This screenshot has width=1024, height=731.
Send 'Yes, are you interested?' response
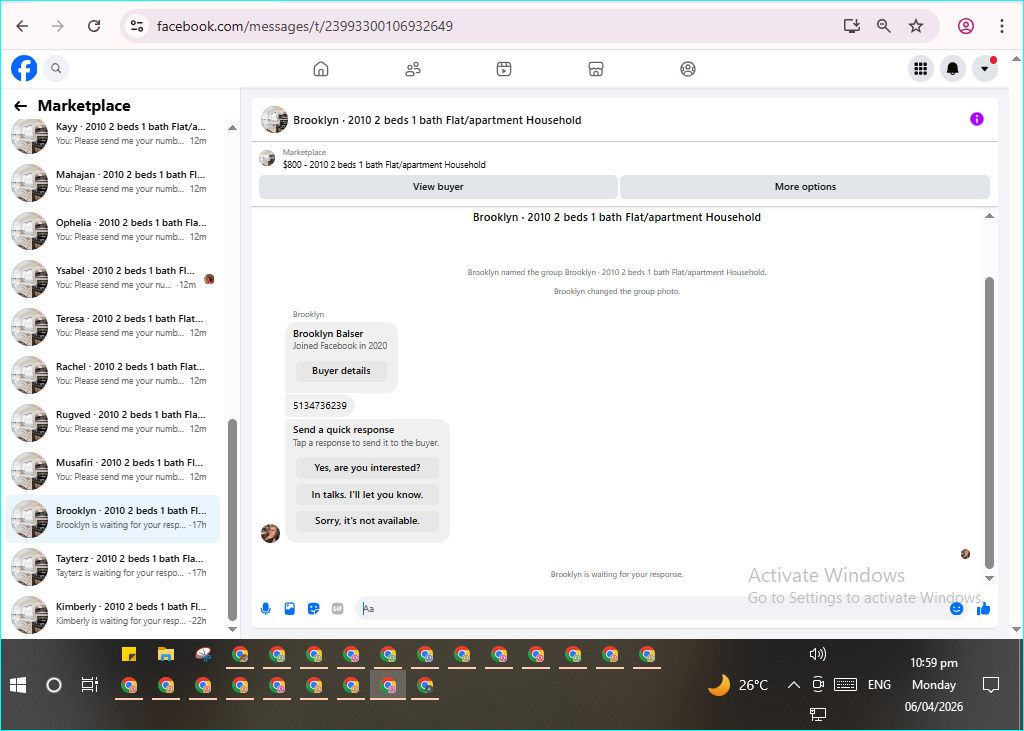point(367,468)
